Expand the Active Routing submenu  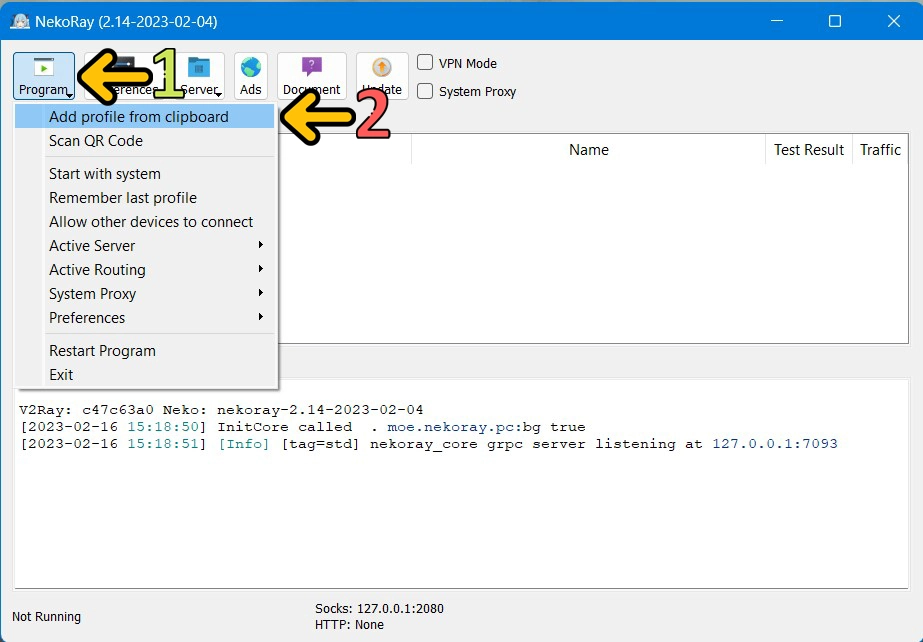pyautogui.click(x=97, y=269)
